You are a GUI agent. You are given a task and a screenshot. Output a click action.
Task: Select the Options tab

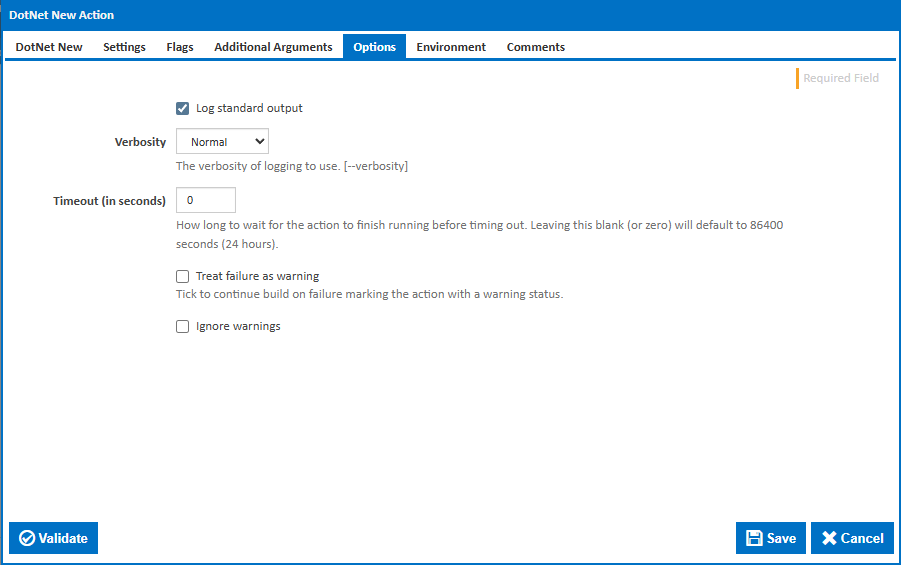click(375, 47)
